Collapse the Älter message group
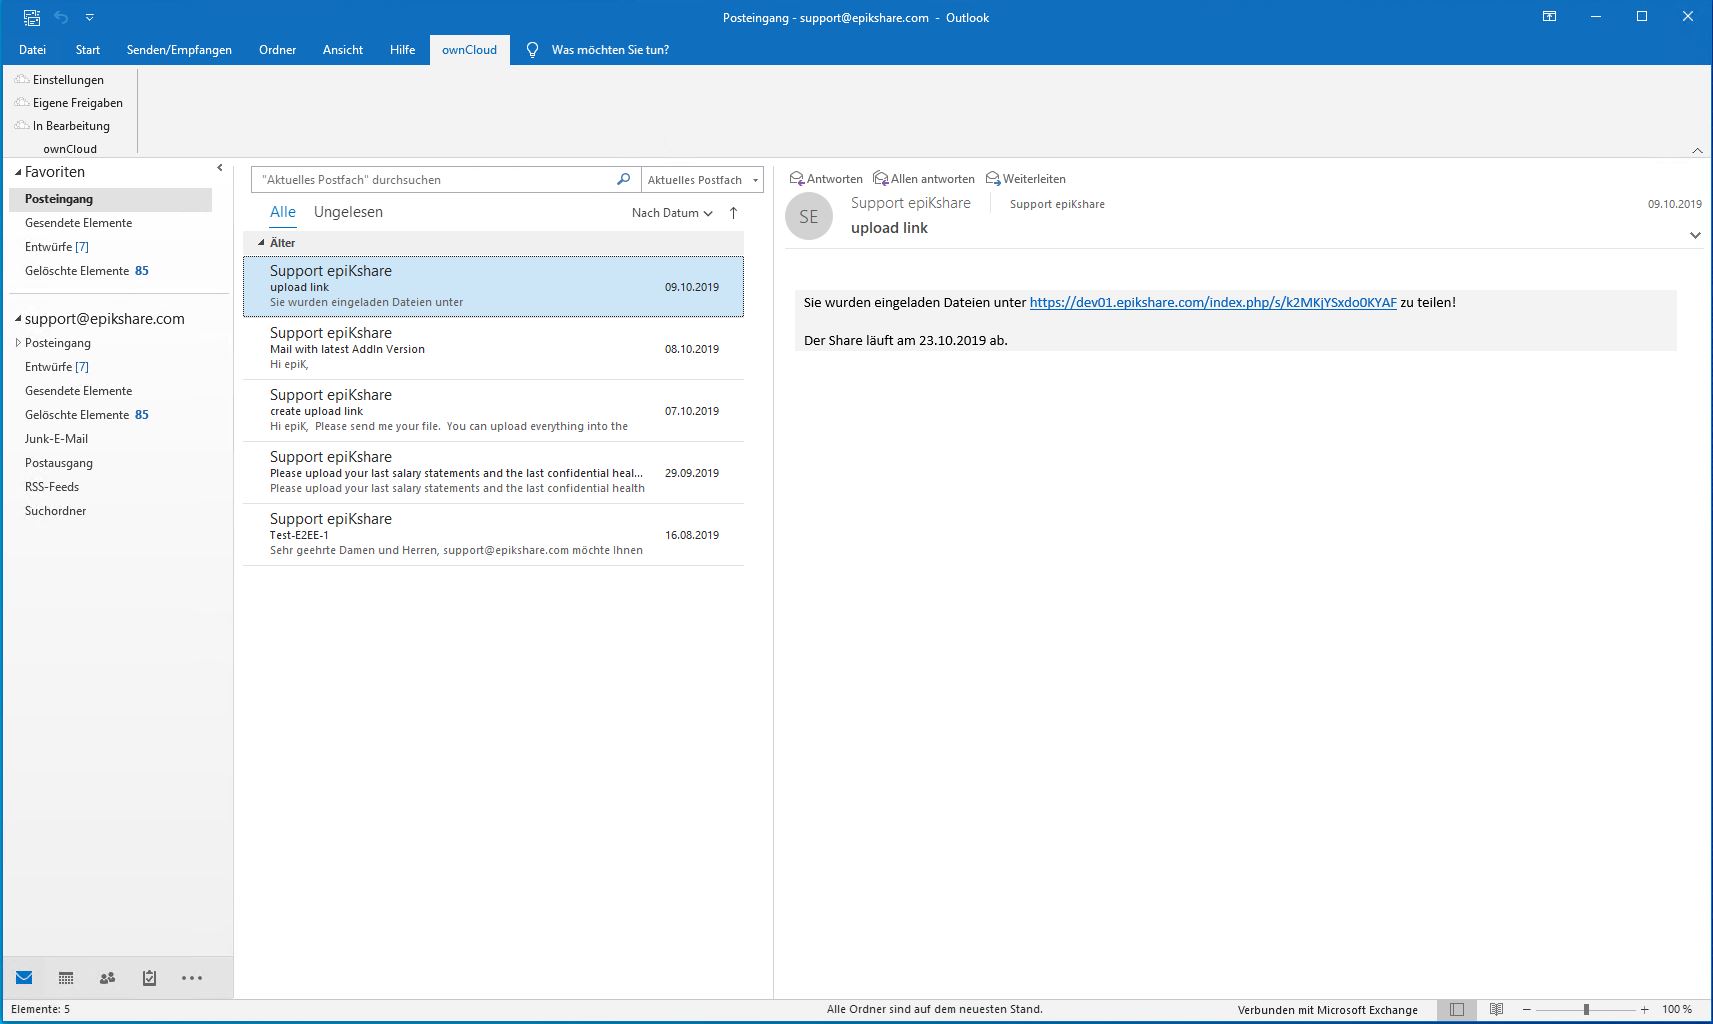 click(x=261, y=243)
